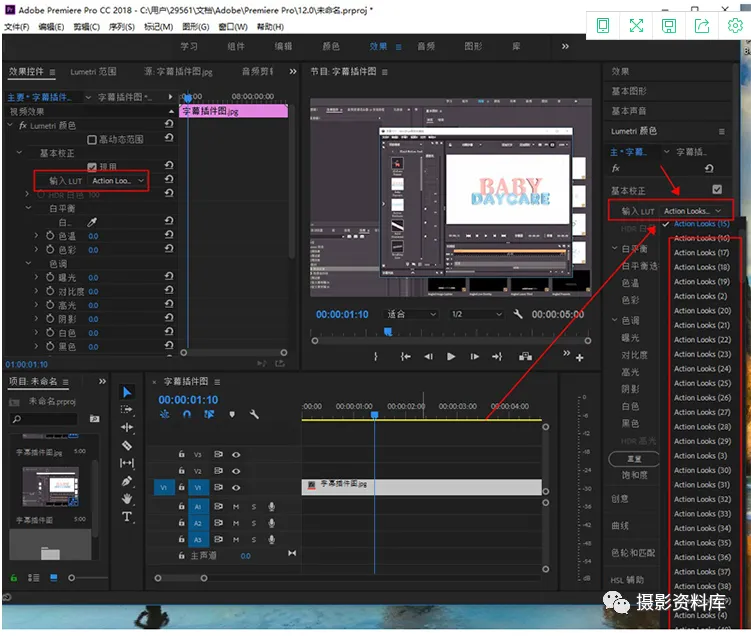Play the program monitor
The image size is (751, 636).
pyautogui.click(x=451, y=357)
